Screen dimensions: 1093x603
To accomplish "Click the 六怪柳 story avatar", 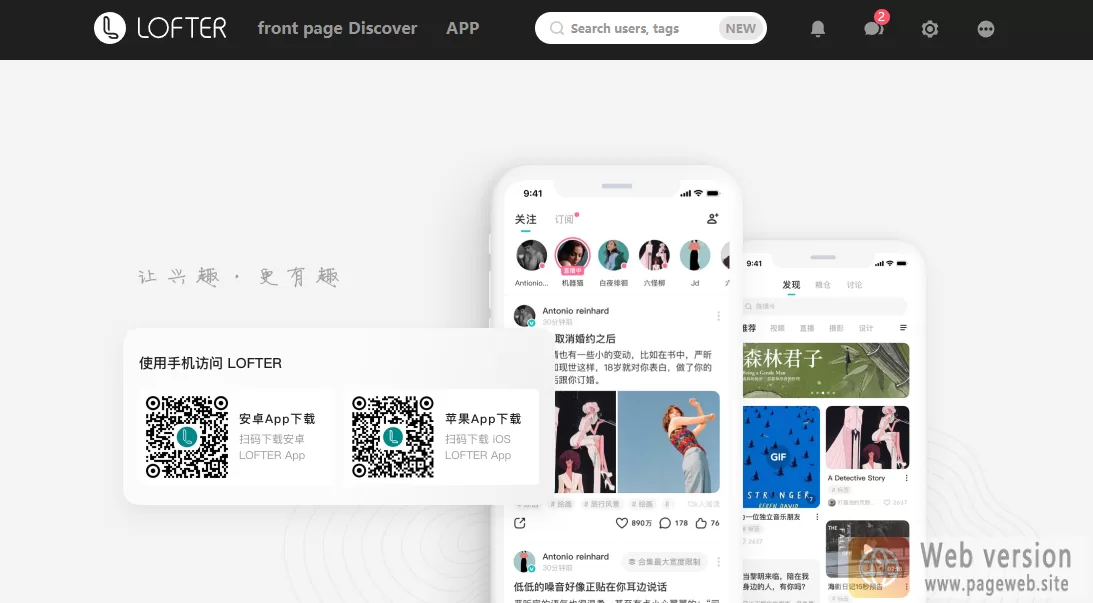I will coord(654,255).
